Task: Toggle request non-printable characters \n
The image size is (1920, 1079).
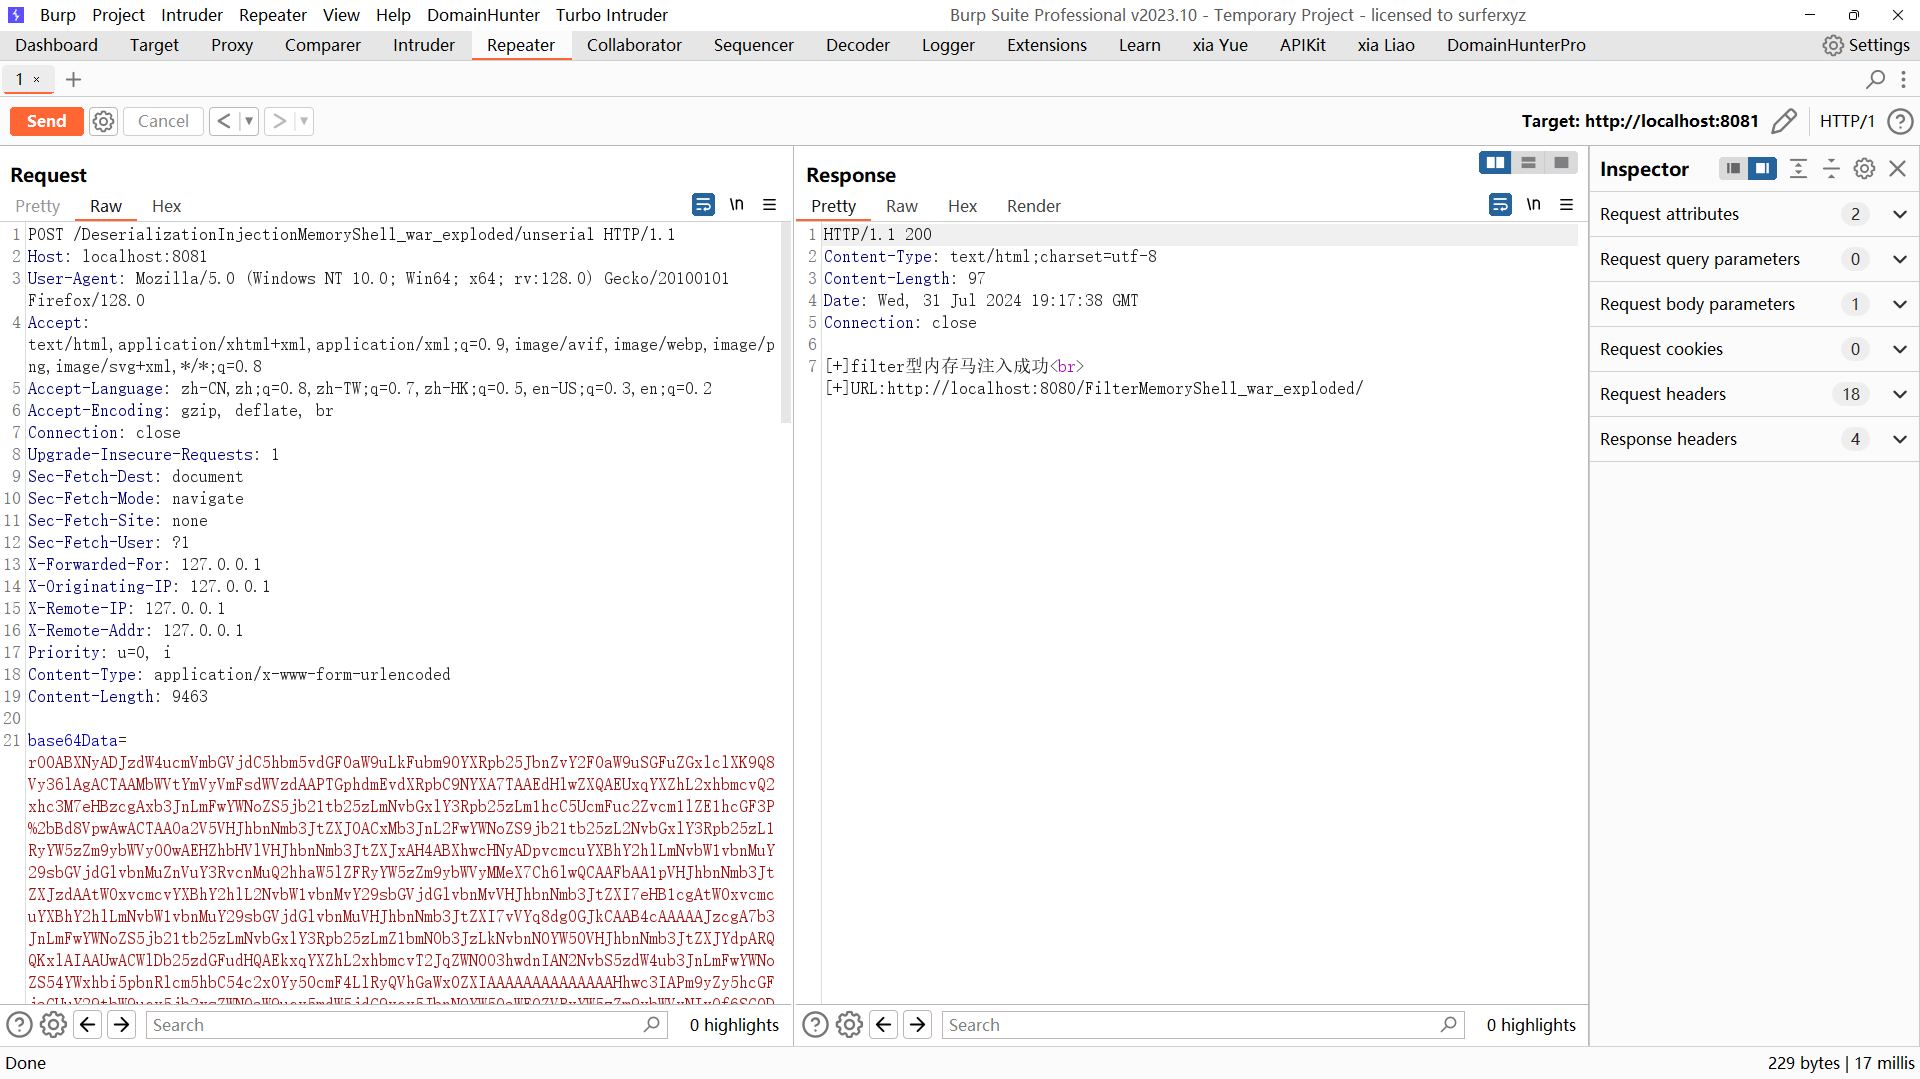Action: point(737,205)
